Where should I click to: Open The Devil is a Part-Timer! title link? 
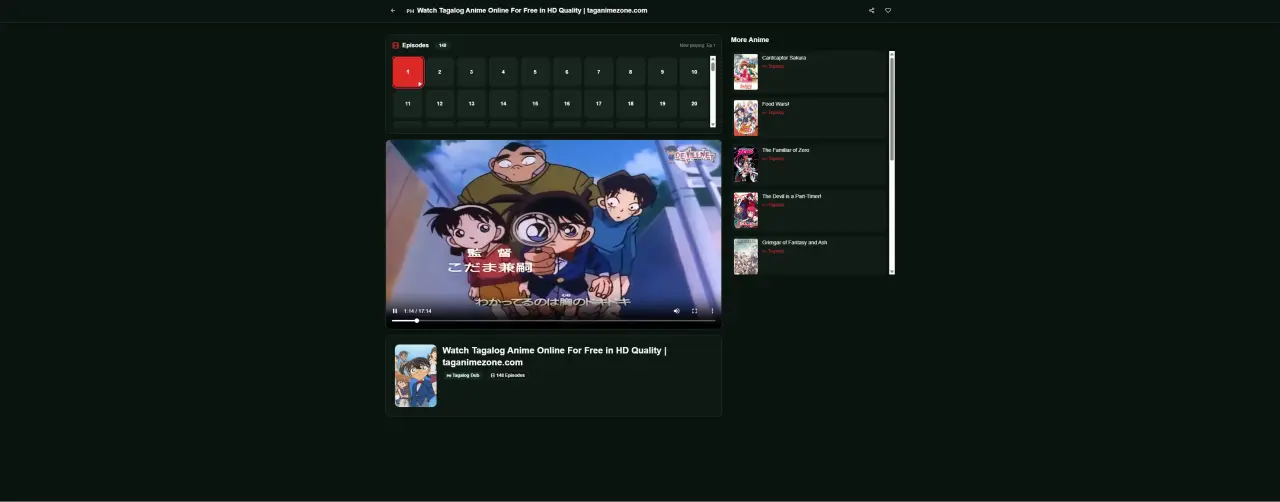pos(792,196)
